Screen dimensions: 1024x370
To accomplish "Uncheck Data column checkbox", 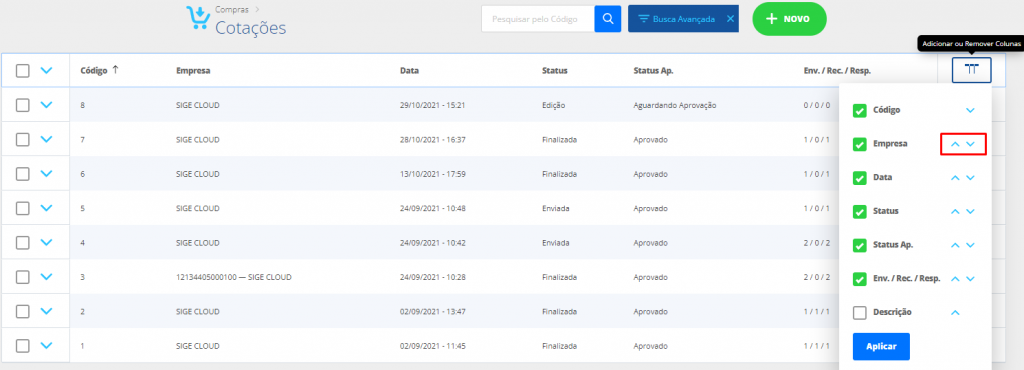I will point(859,178).
